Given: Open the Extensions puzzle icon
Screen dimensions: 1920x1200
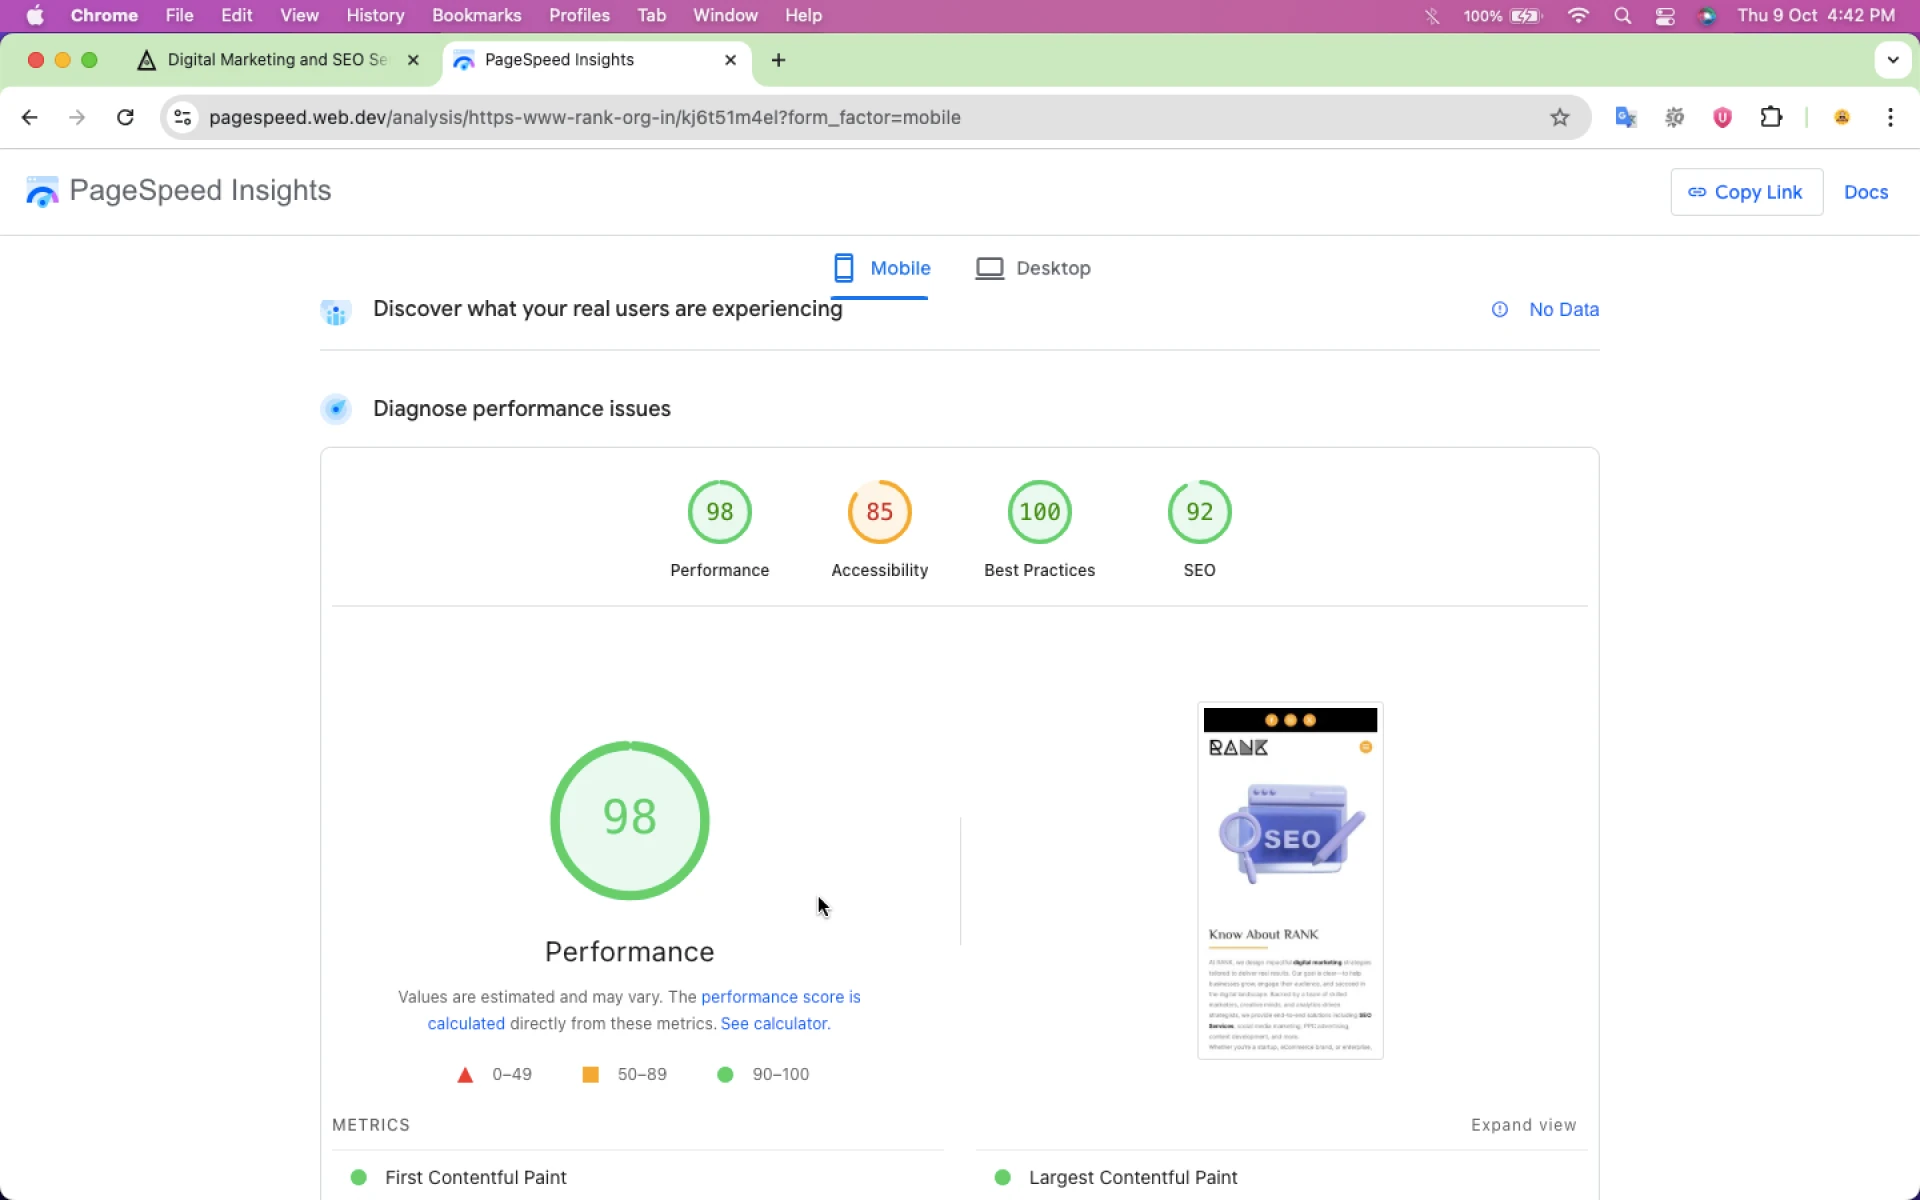Looking at the screenshot, I should 1771,118.
